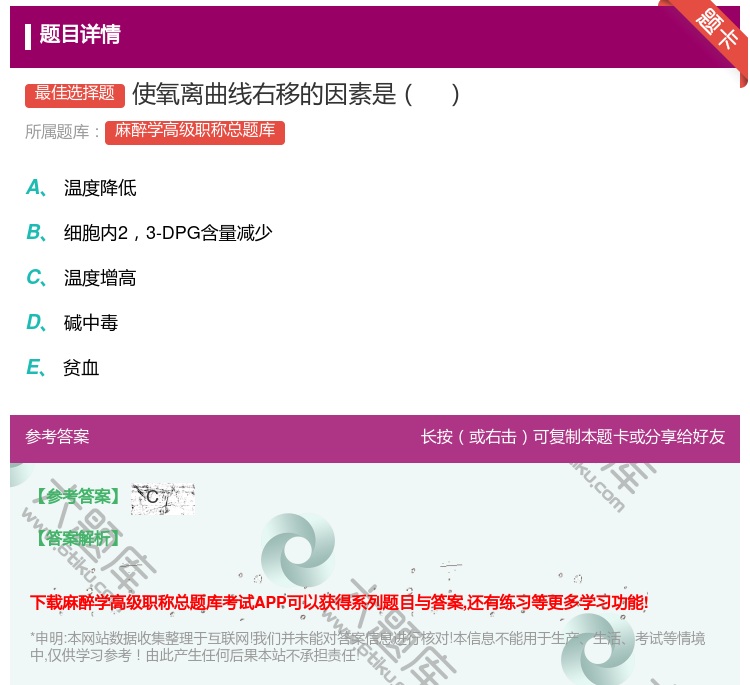Viewport: 750px width, 685px height.
Task: Click the grey 申明 disclaimer text
Action: pyautogui.click(x=367, y=647)
